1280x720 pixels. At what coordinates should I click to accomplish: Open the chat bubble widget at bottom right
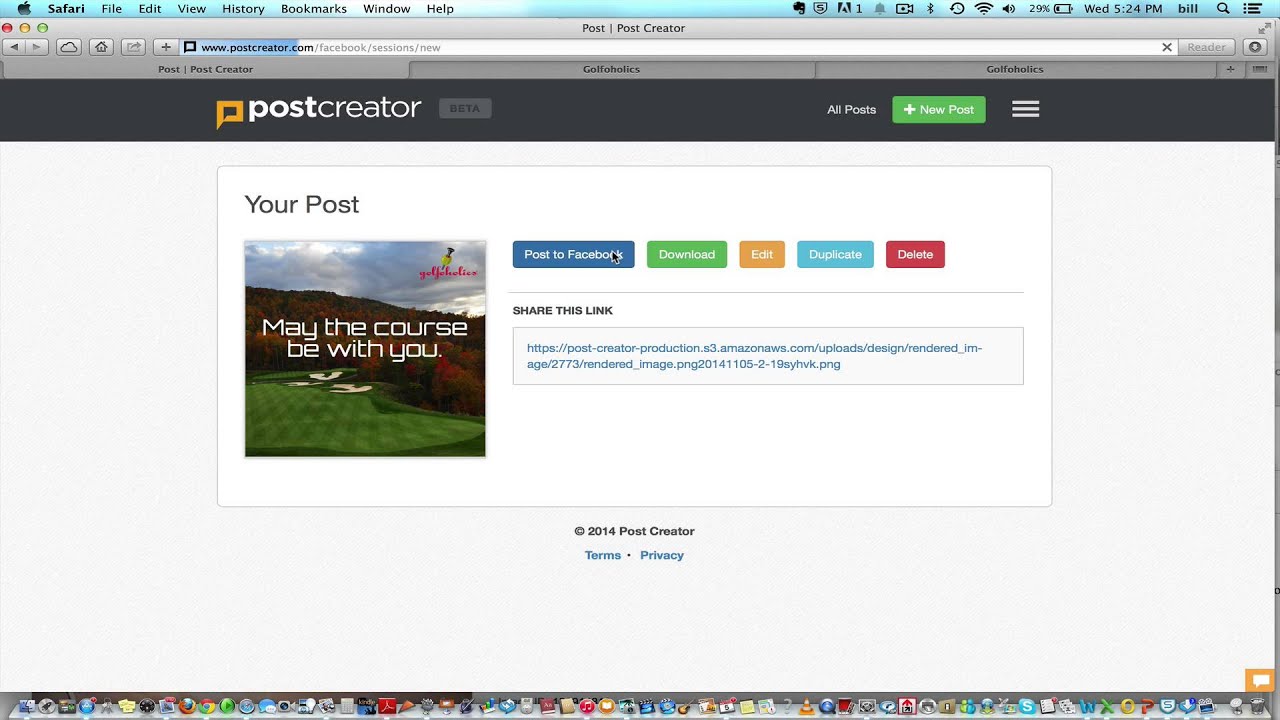1258,680
